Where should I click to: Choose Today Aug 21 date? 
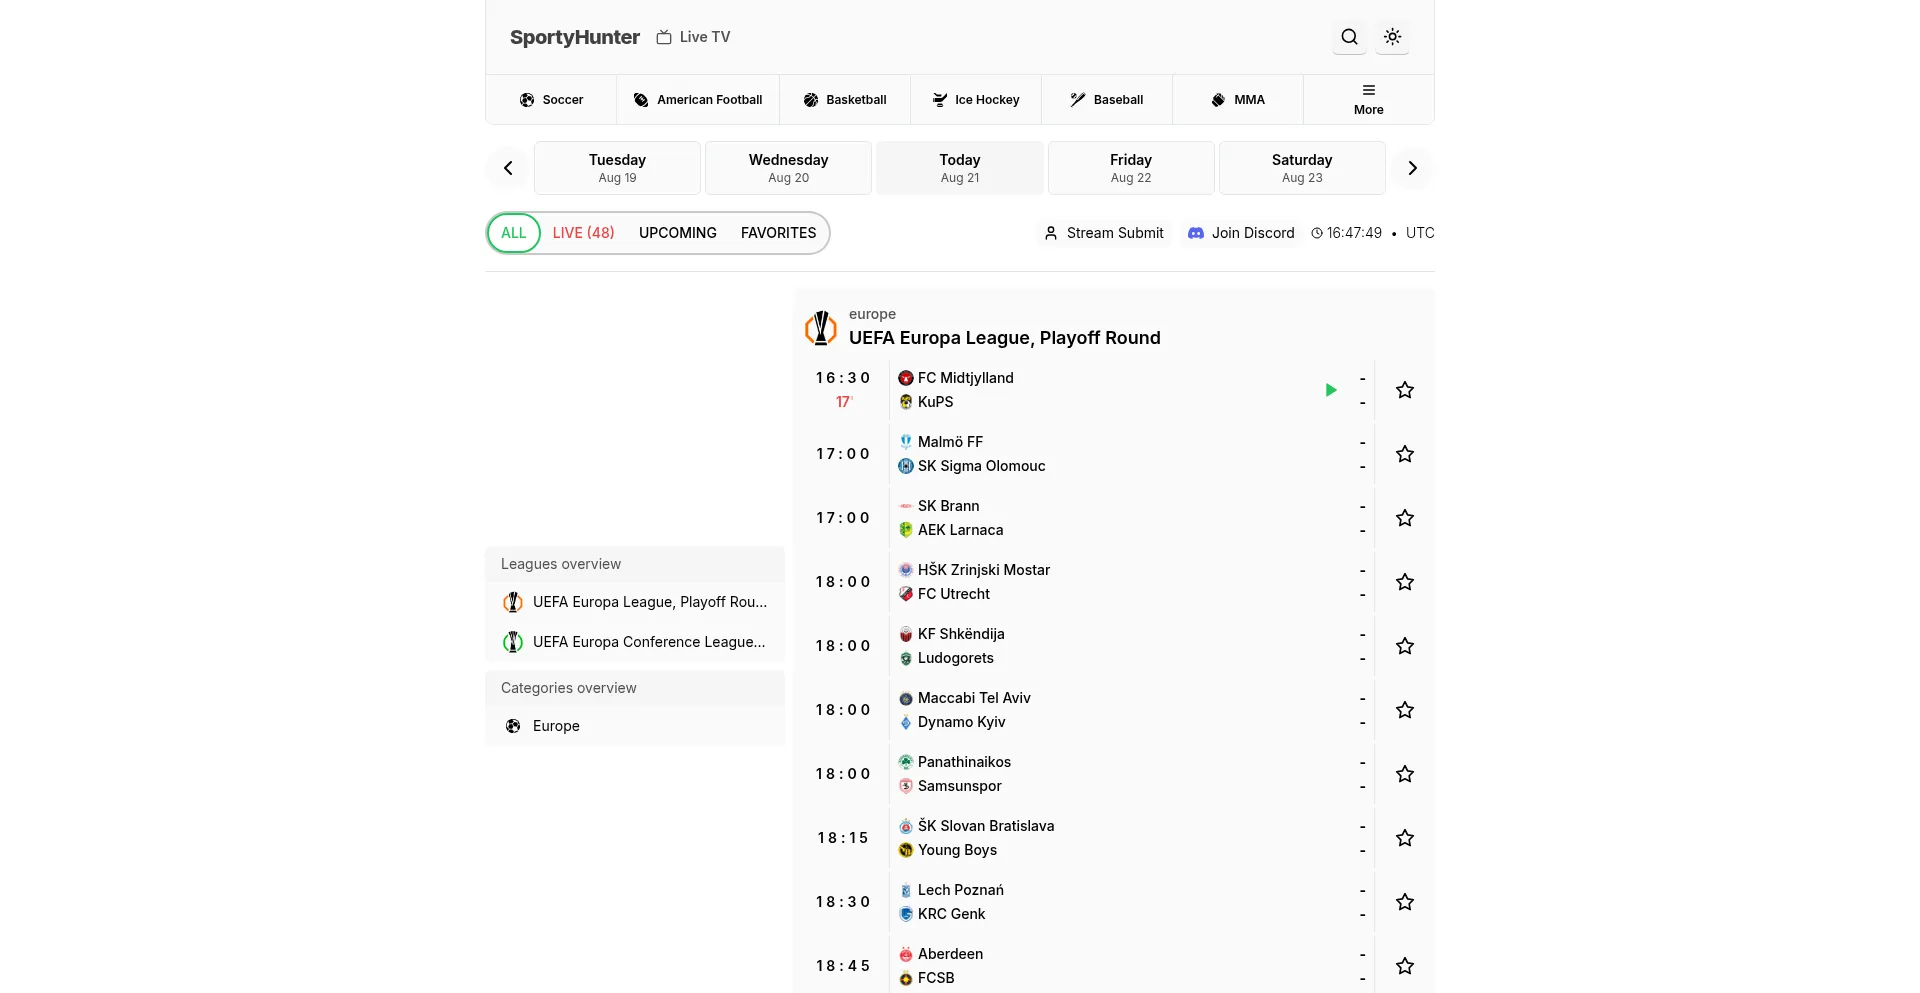tap(960, 168)
